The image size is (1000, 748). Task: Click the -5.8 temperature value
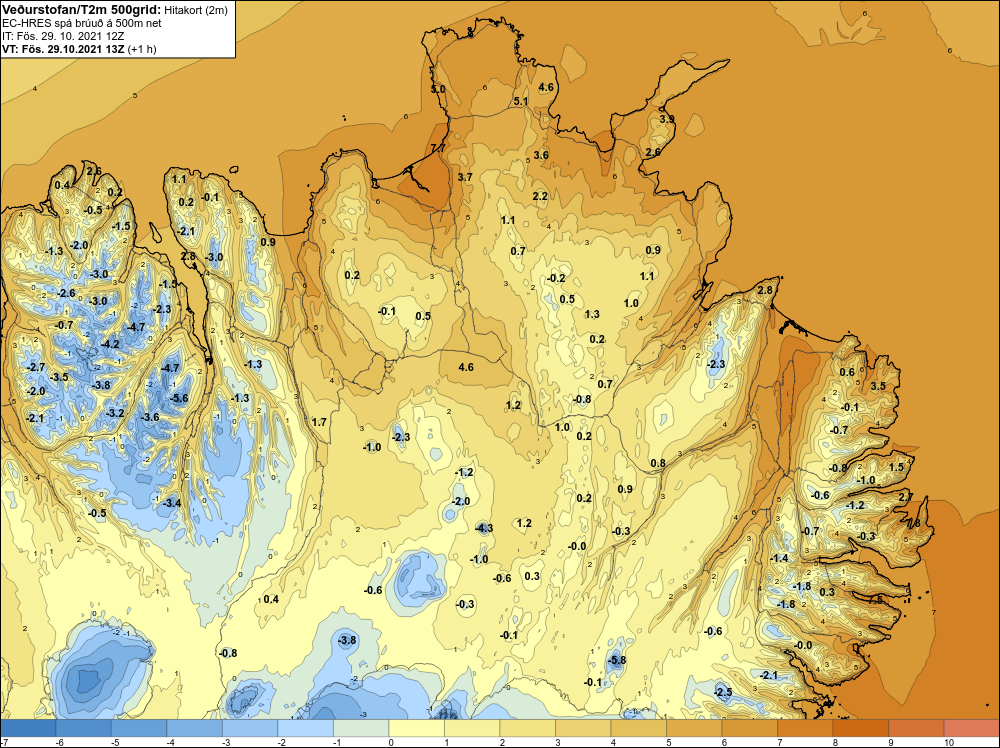click(x=617, y=660)
